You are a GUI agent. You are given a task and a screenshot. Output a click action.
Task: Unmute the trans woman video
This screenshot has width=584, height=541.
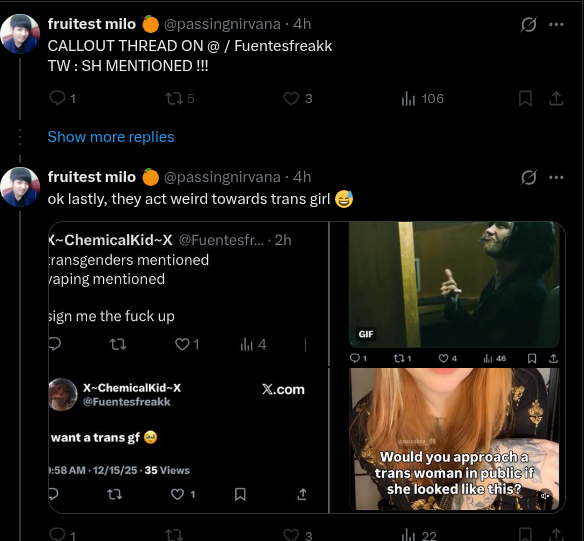point(545,496)
